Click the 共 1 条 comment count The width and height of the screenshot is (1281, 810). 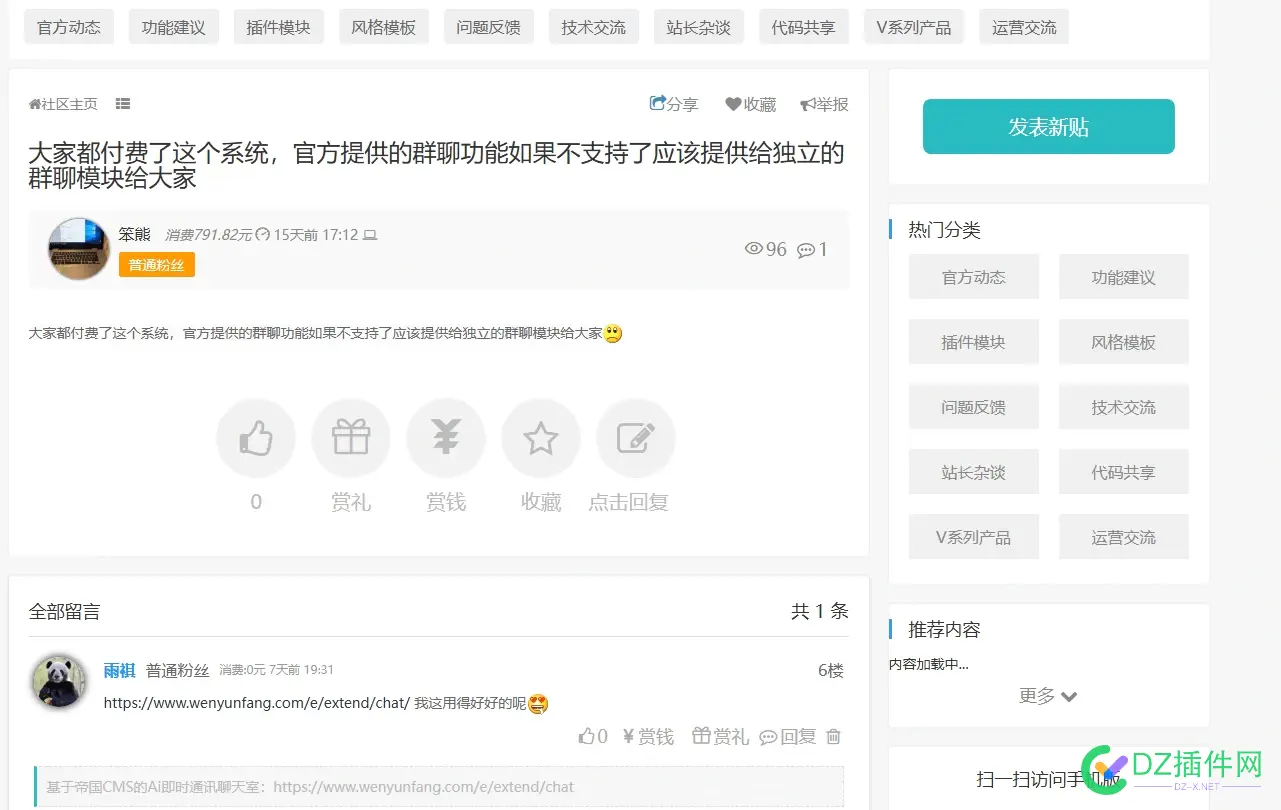[820, 611]
